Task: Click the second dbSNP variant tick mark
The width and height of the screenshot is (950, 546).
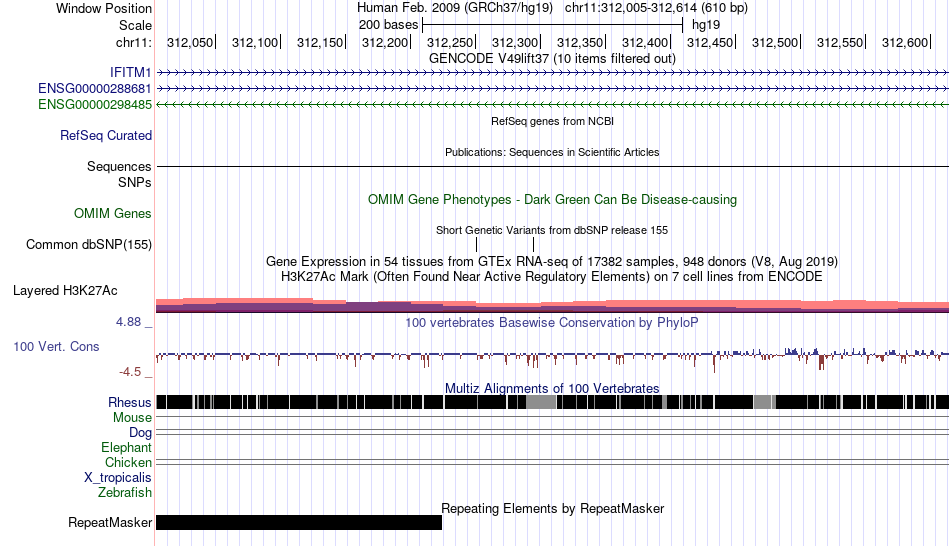Action: [533, 244]
